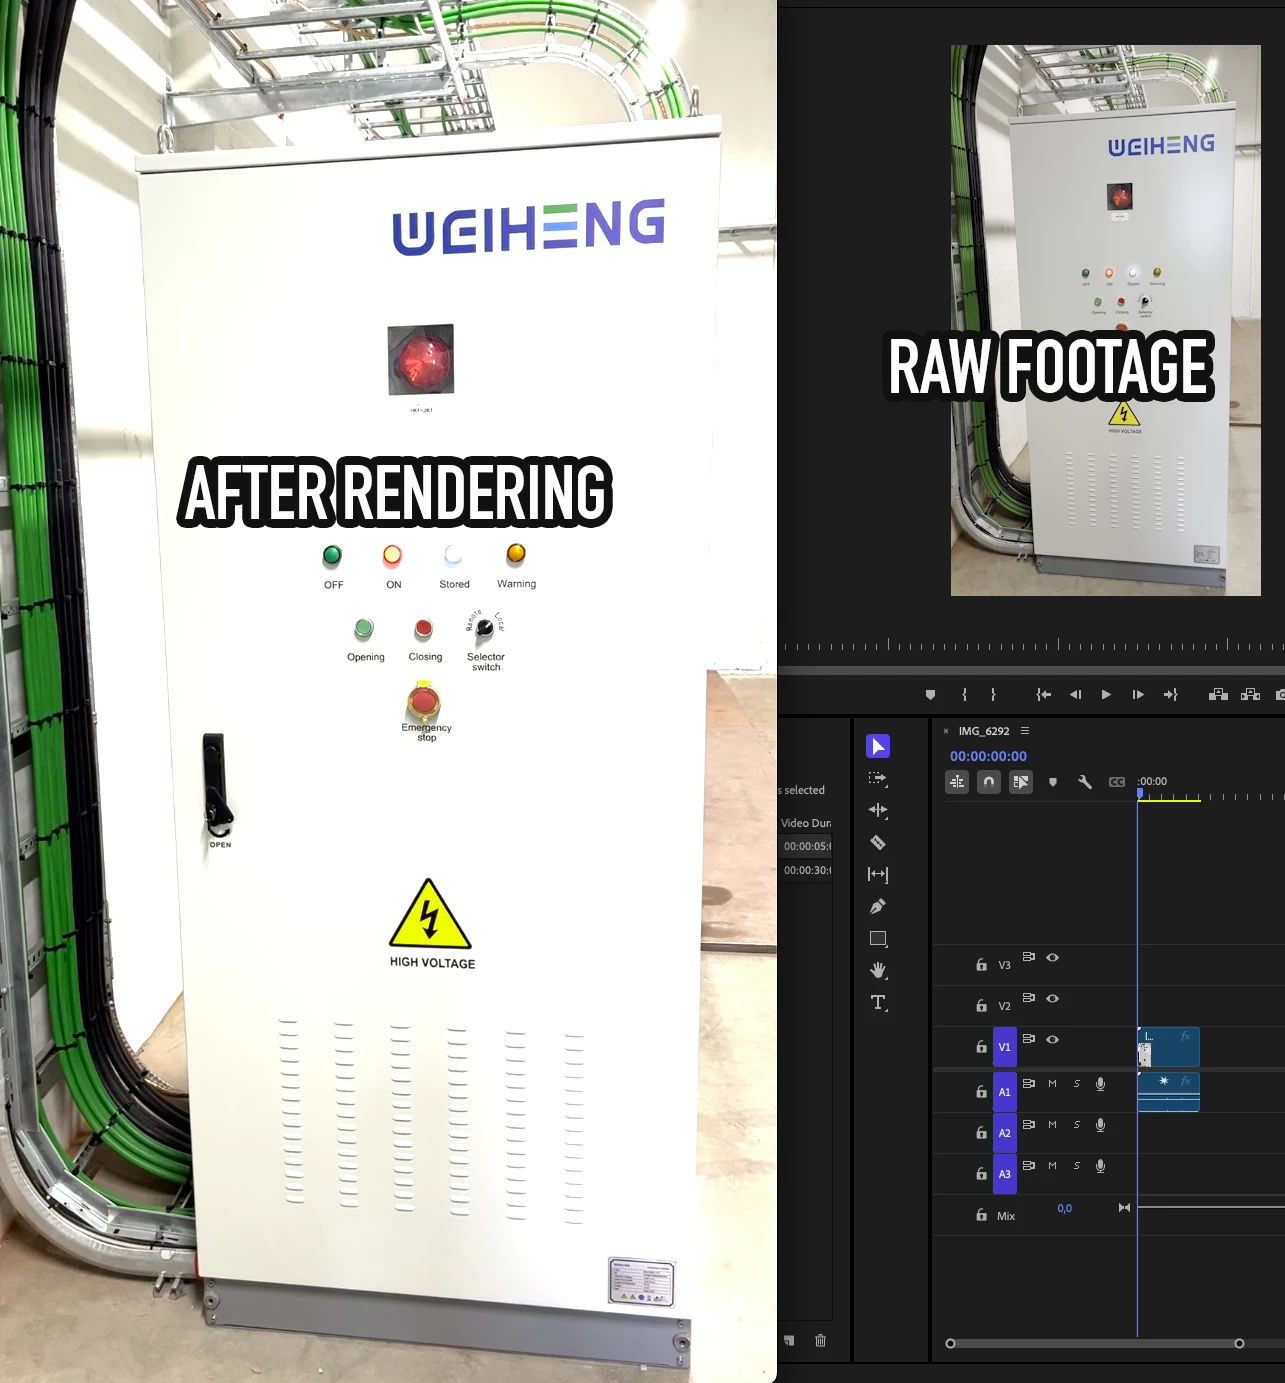This screenshot has width=1285, height=1383.
Task: Toggle track lock on A2
Action: 981,1133
